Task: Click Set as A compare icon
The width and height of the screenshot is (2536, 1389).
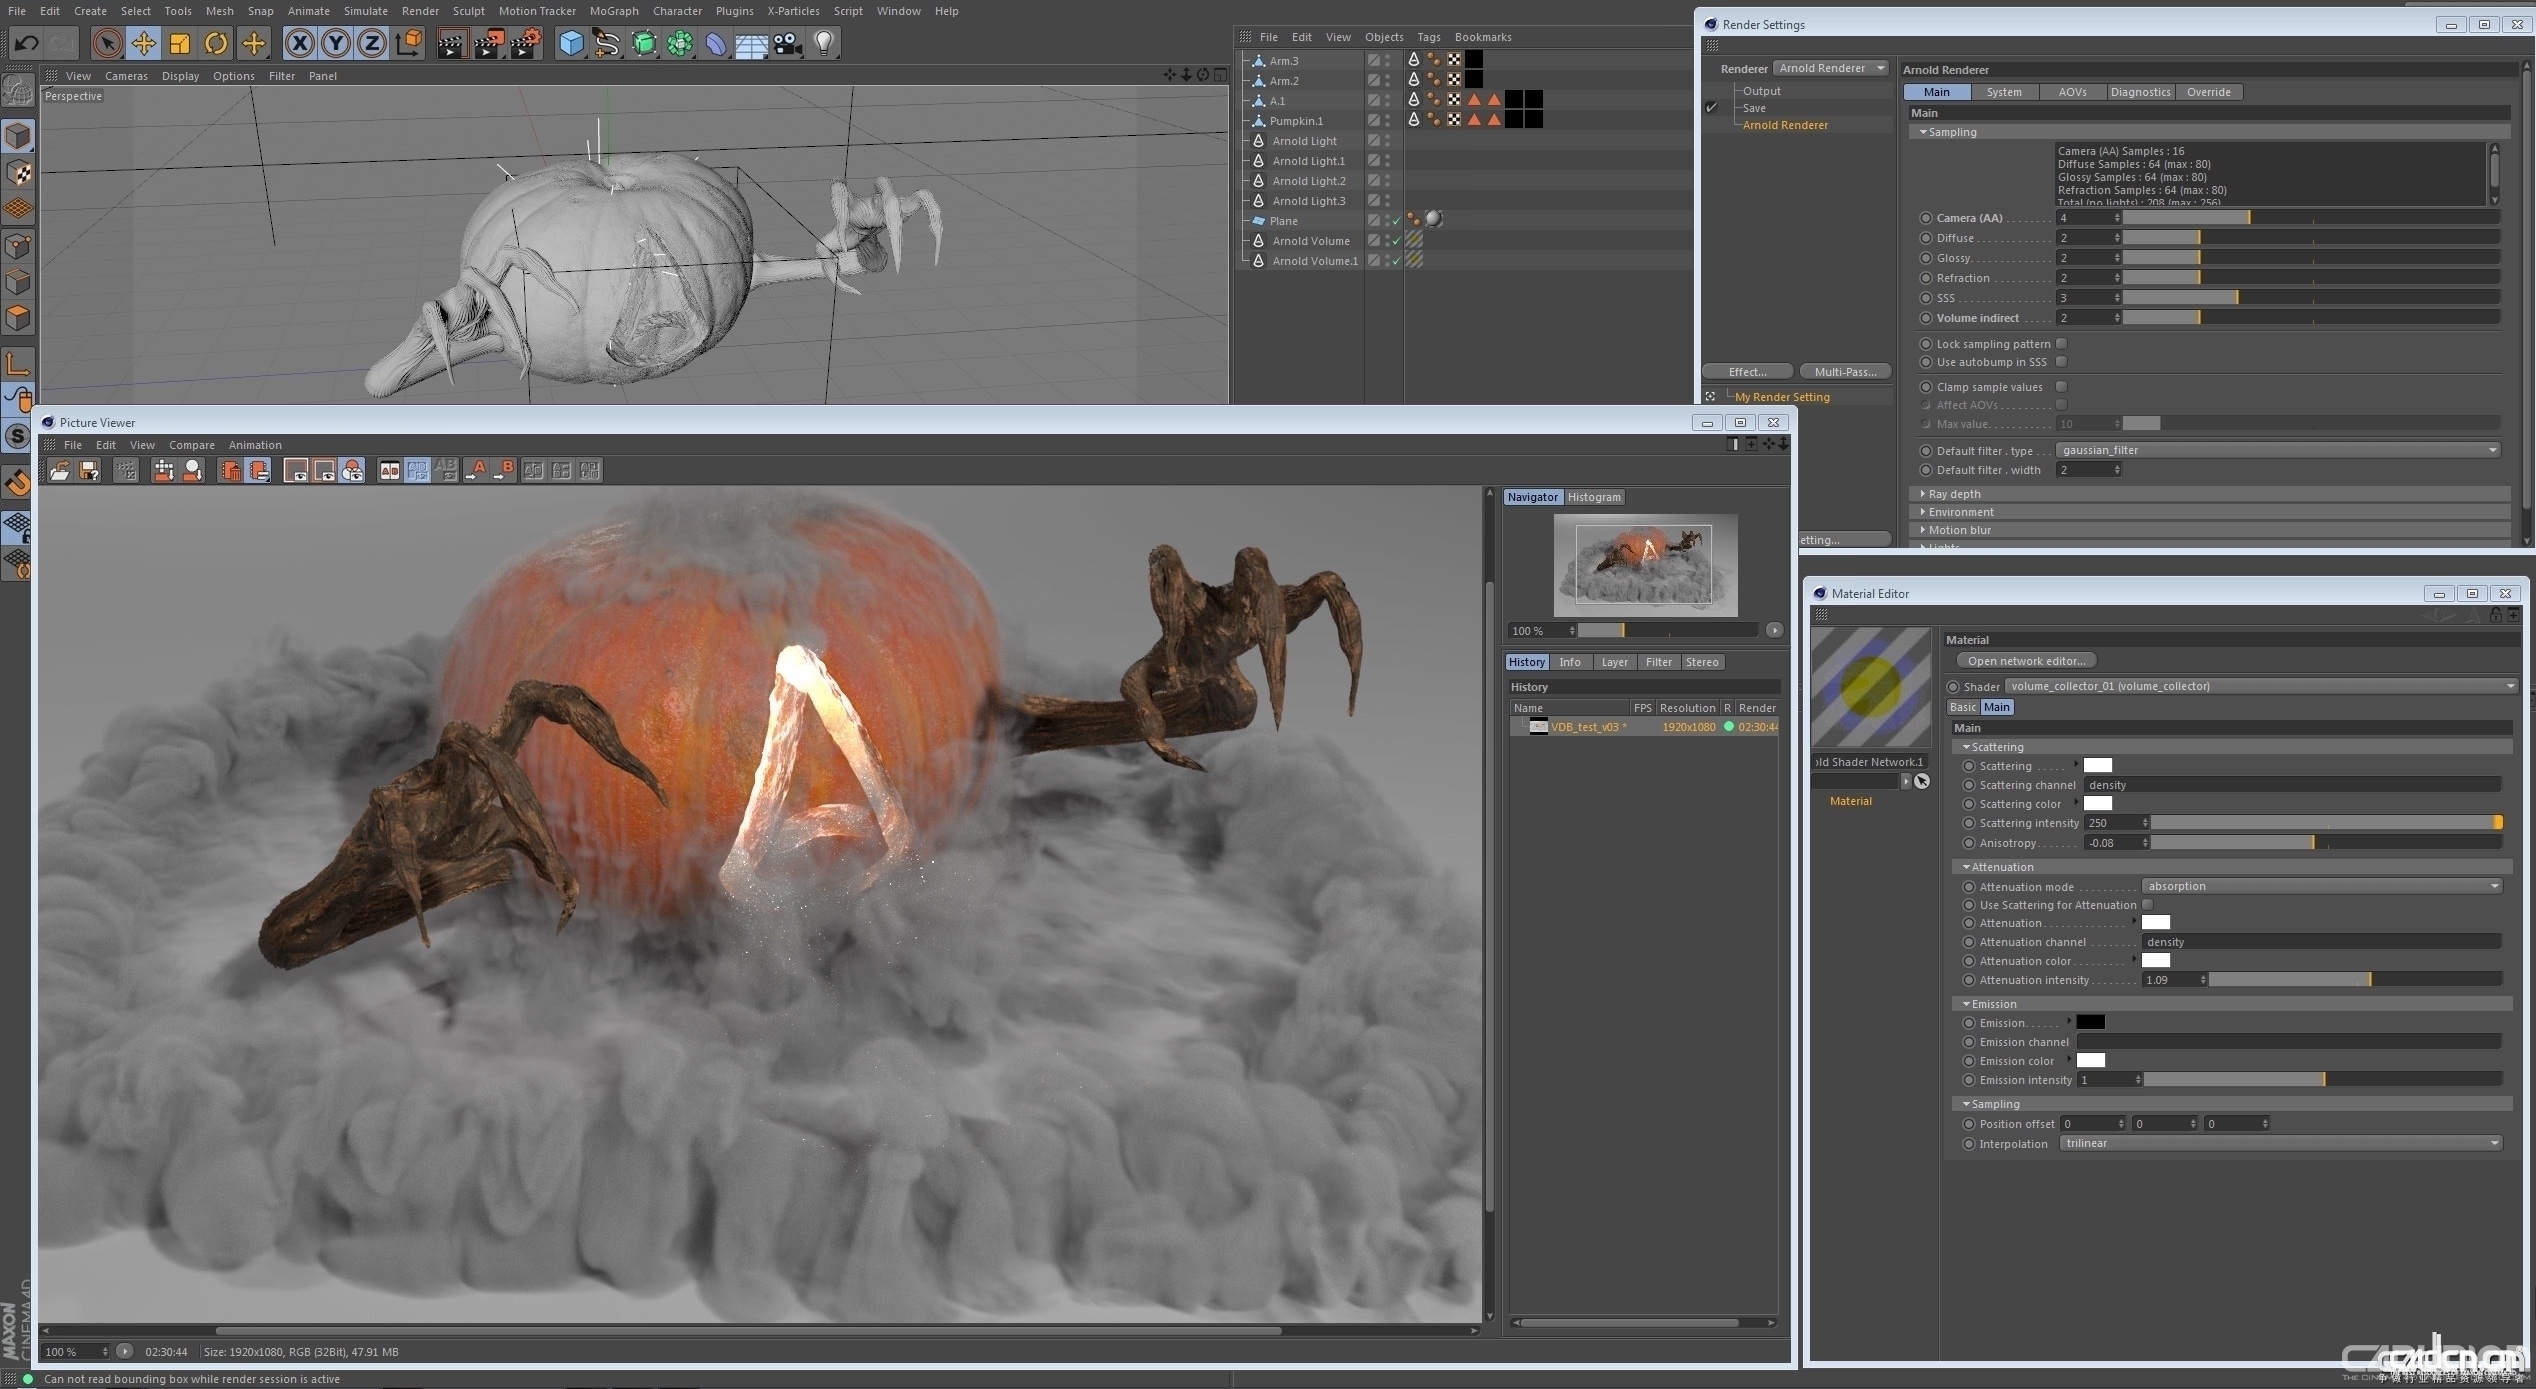Action: point(476,470)
